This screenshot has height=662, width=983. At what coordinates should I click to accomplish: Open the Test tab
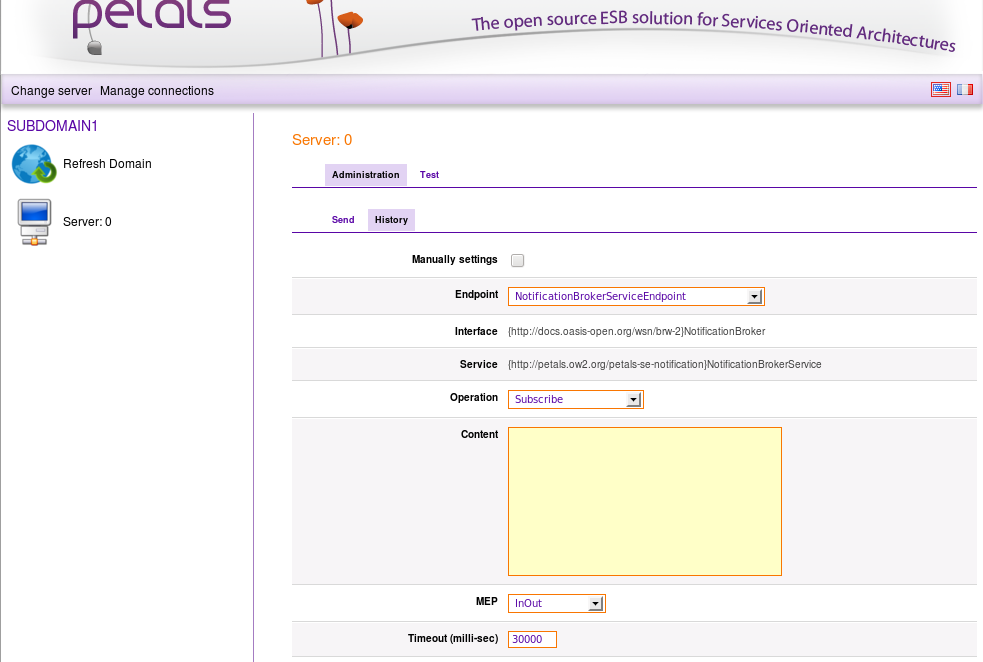coord(429,175)
